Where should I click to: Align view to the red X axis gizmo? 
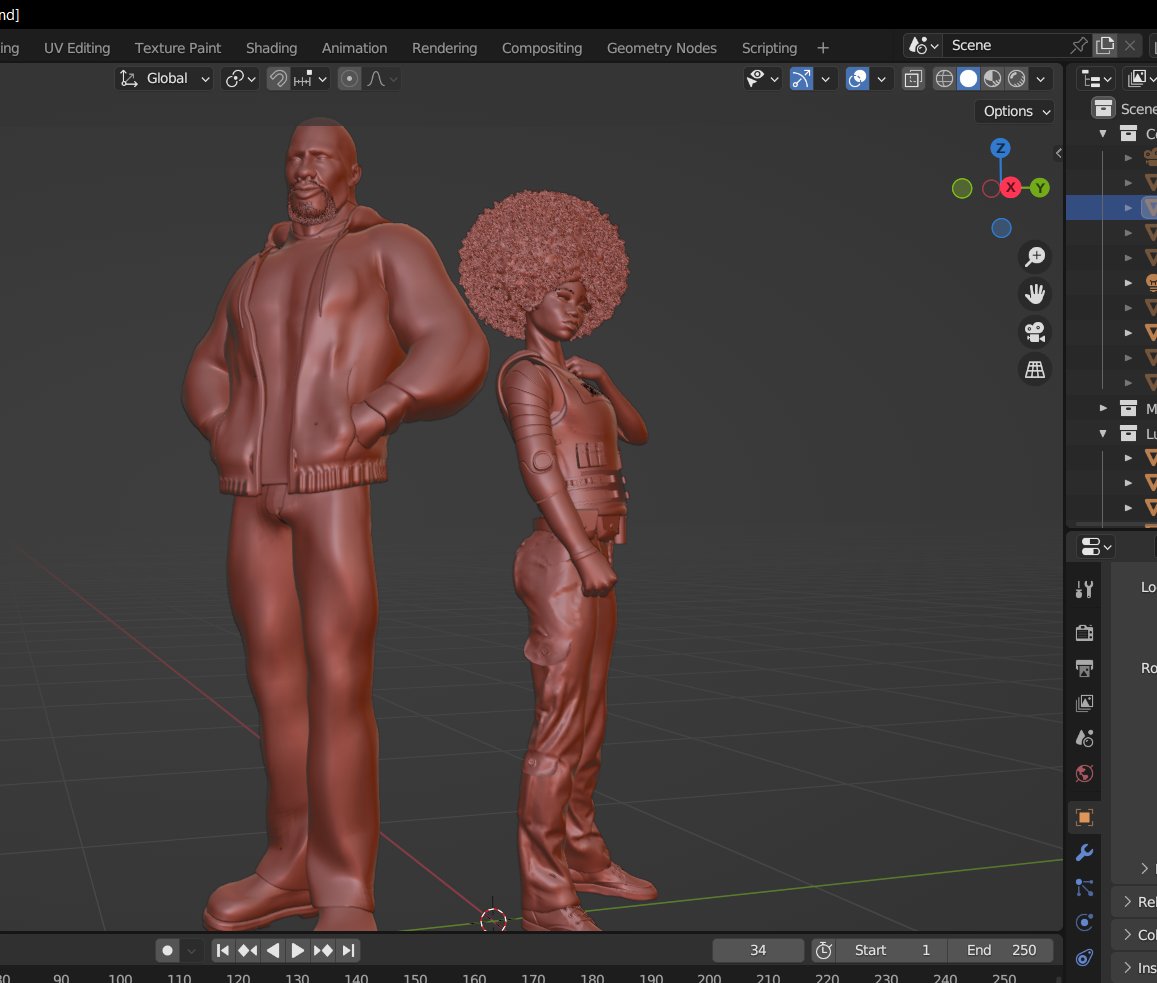1010,187
